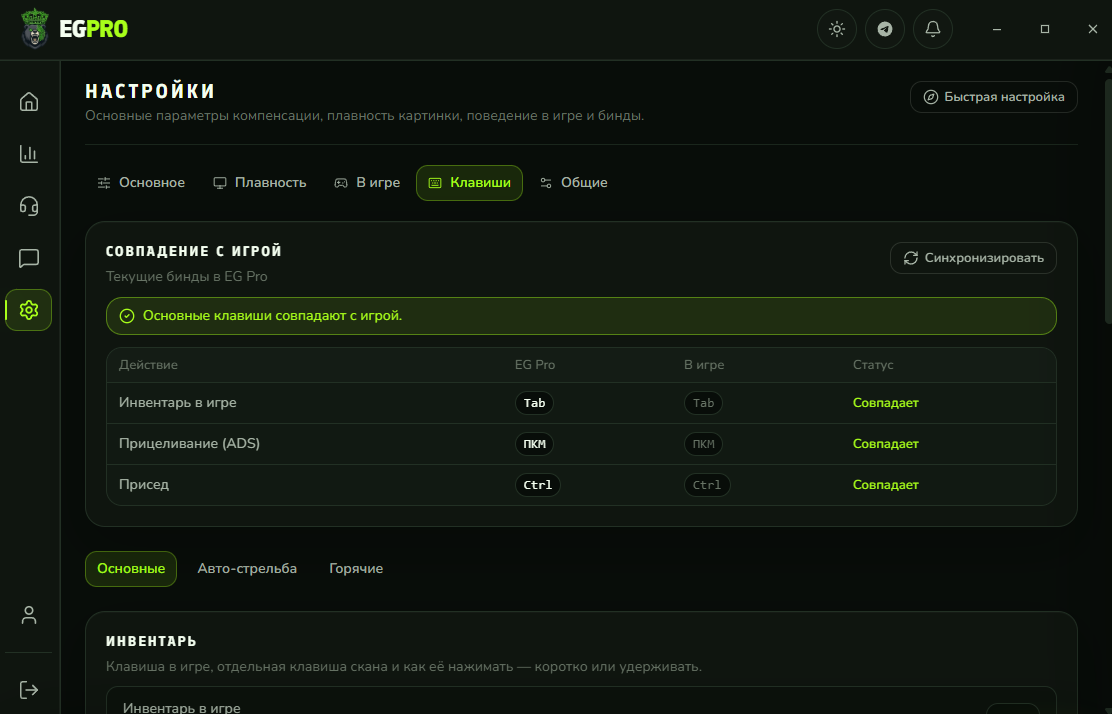This screenshot has width=1112, height=714.
Task: Open the statistics chart sidebar icon
Action: [28, 154]
